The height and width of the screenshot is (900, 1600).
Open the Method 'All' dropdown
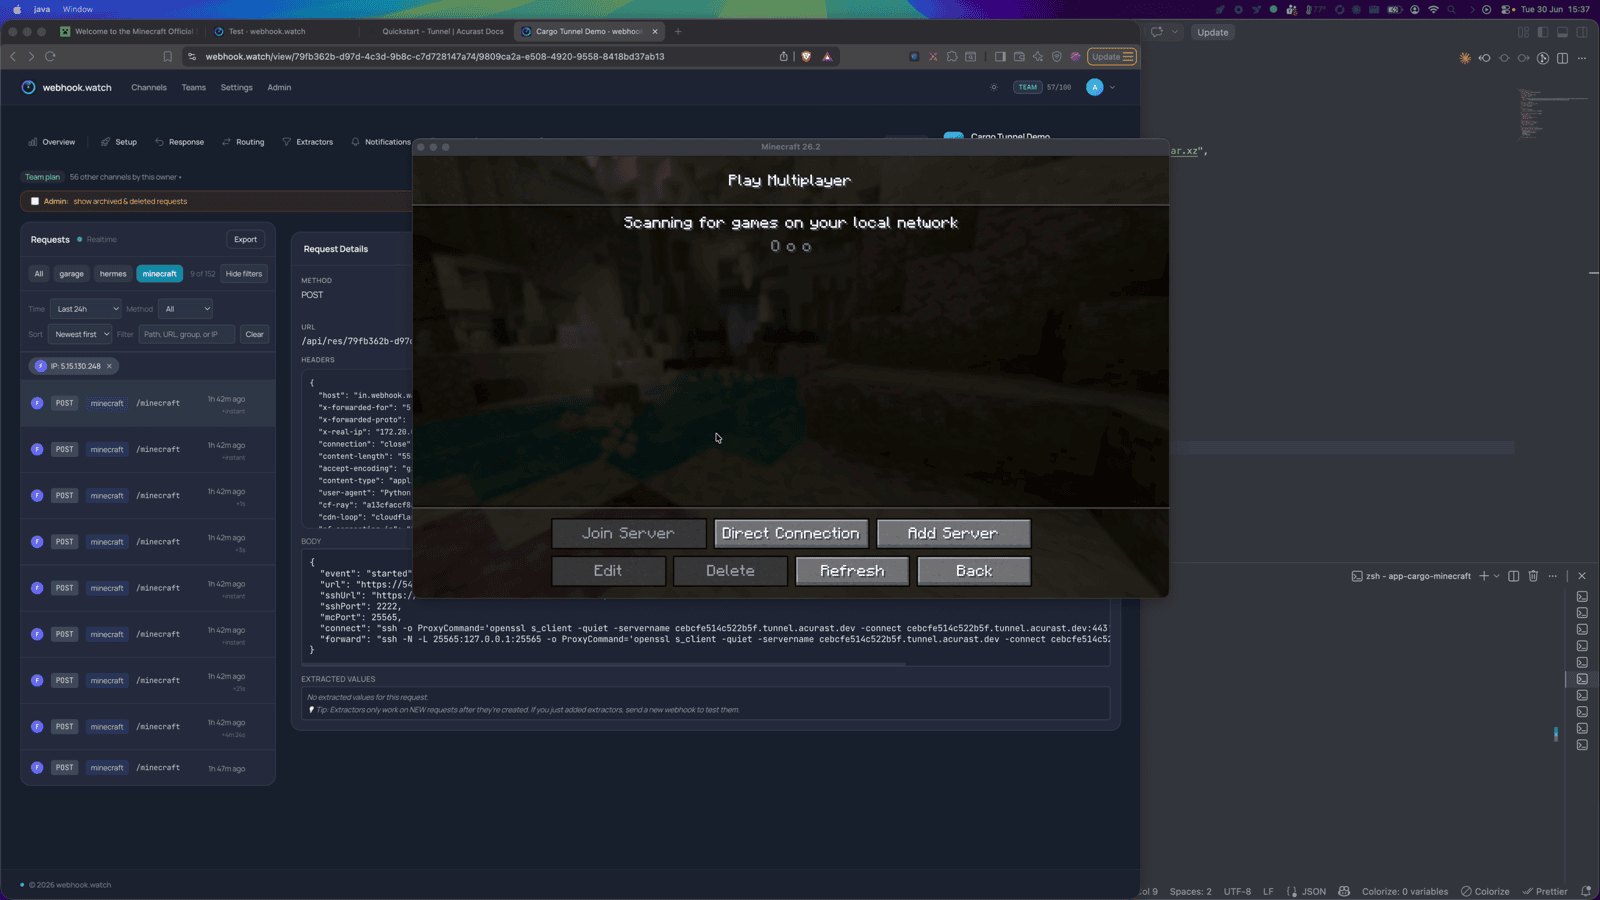coord(186,309)
